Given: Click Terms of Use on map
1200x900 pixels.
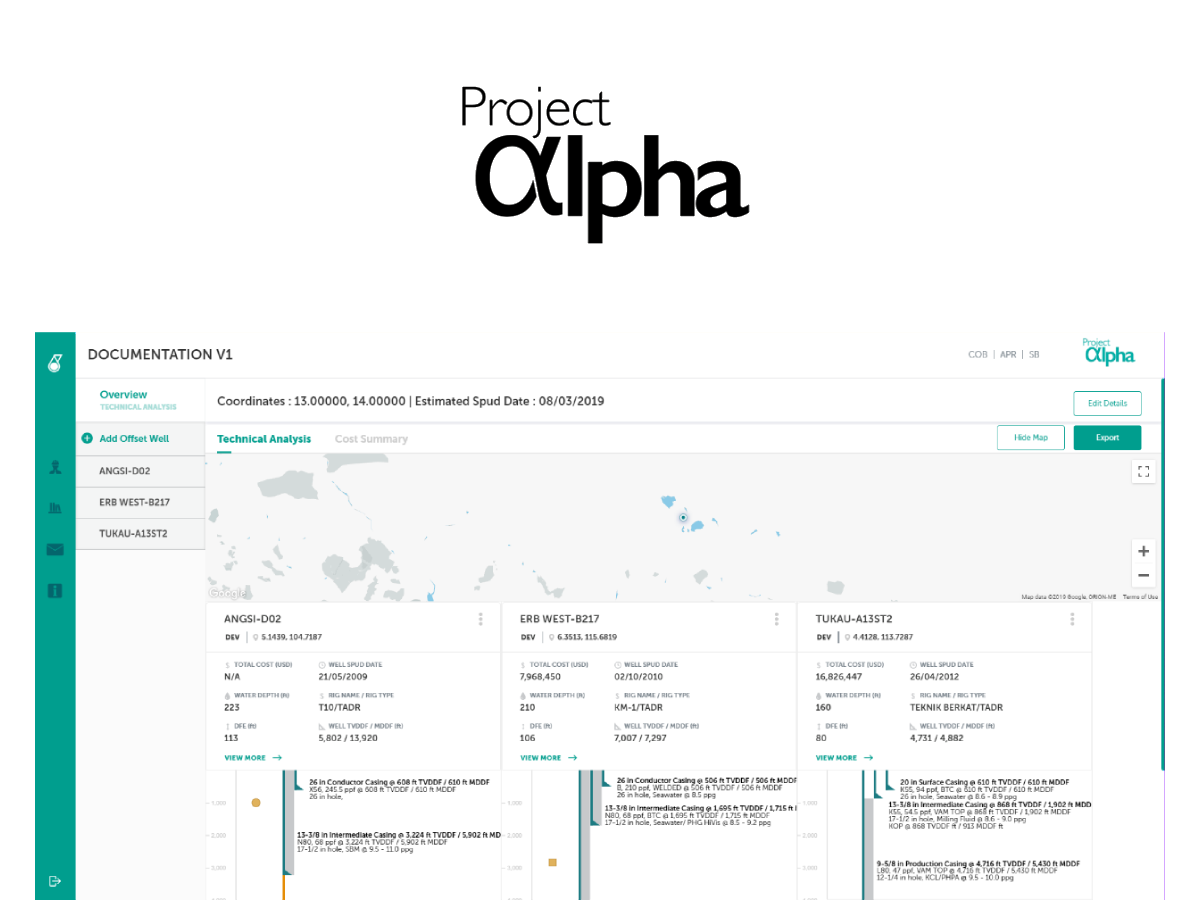Looking at the screenshot, I should point(1140,597).
